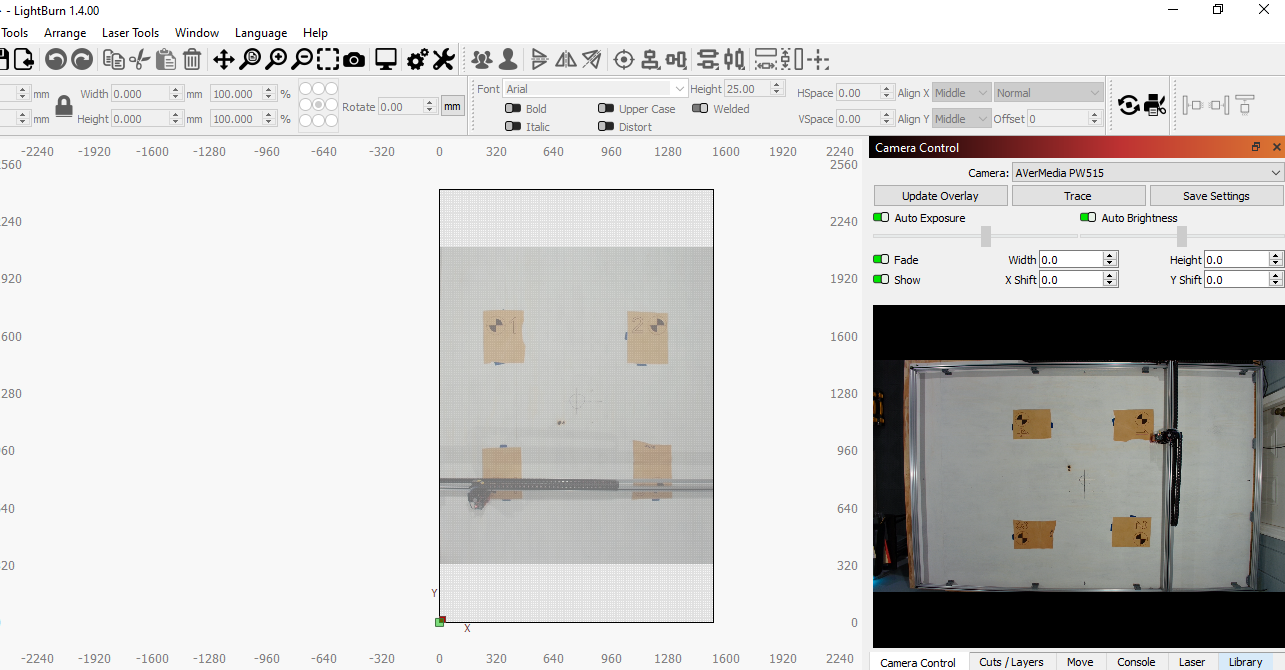Screen dimensions: 1285x670
Task: Open device settings with gears icon
Action: (x=418, y=60)
